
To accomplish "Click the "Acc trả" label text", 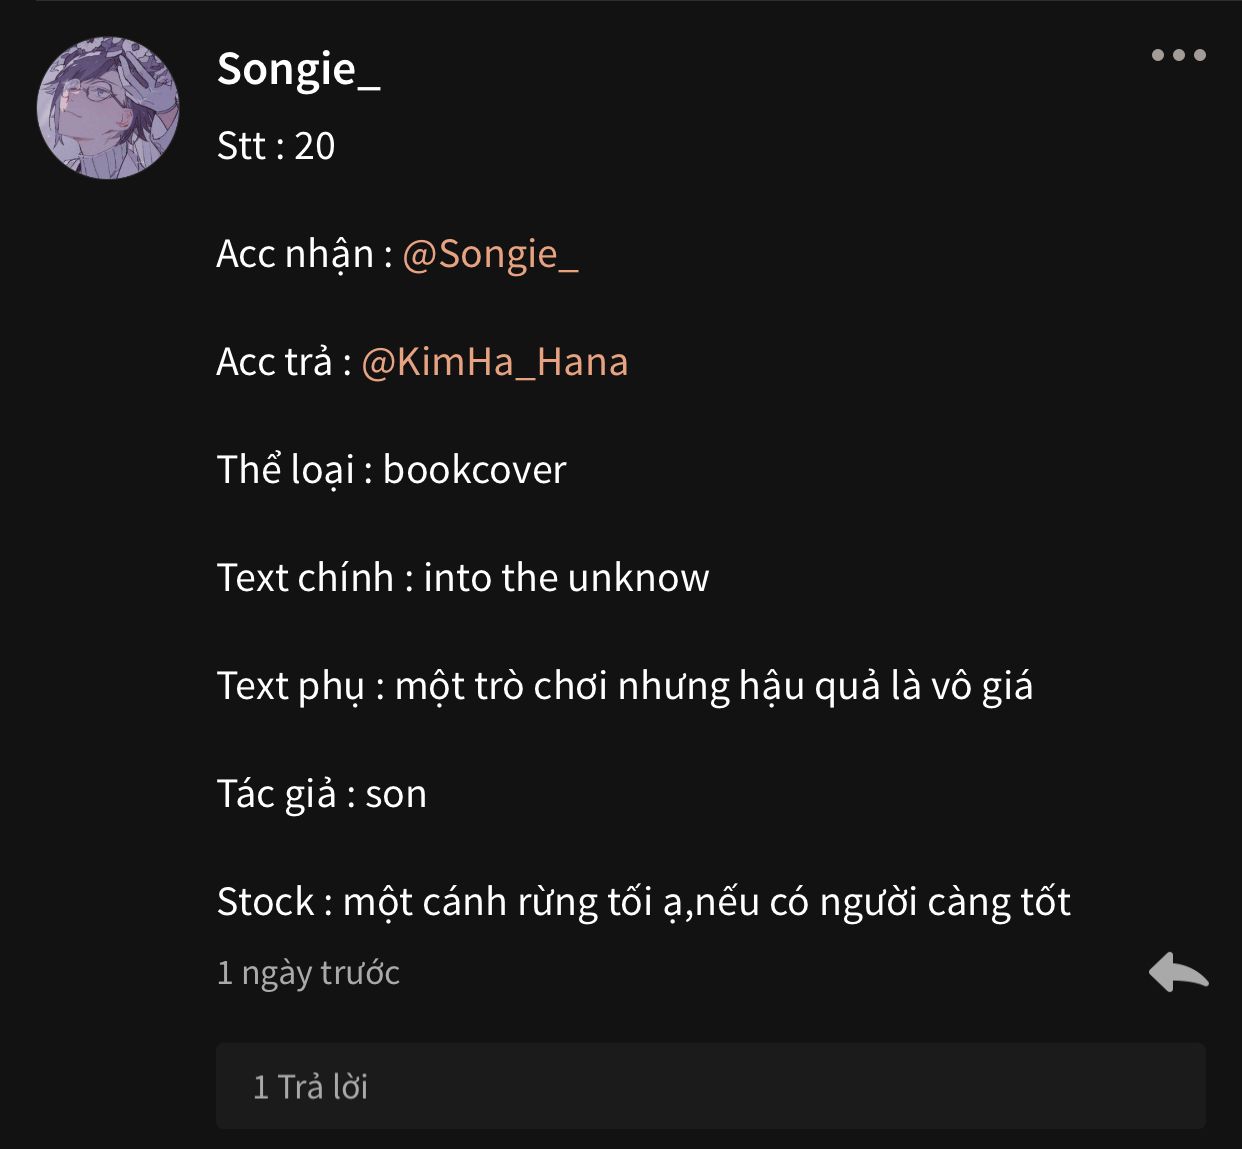I will point(273,362).
